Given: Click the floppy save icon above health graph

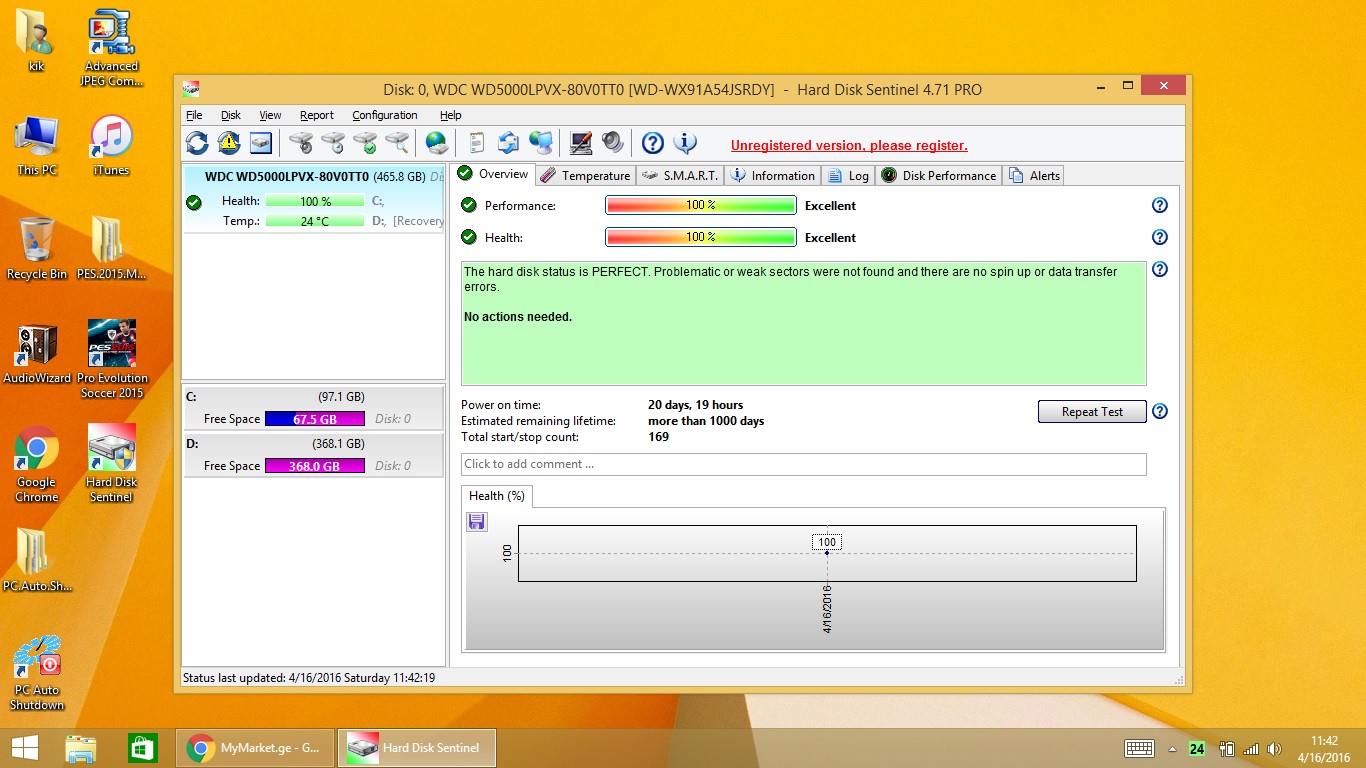Looking at the screenshot, I should (x=477, y=521).
